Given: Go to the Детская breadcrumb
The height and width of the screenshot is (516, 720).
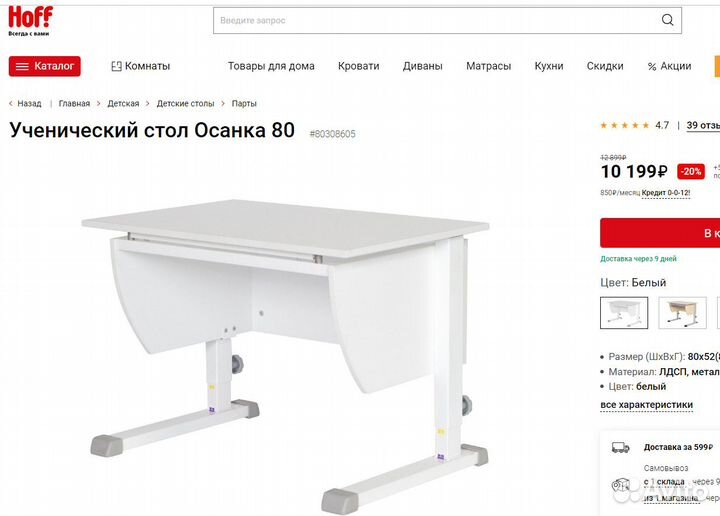Looking at the screenshot, I should [x=123, y=103].
